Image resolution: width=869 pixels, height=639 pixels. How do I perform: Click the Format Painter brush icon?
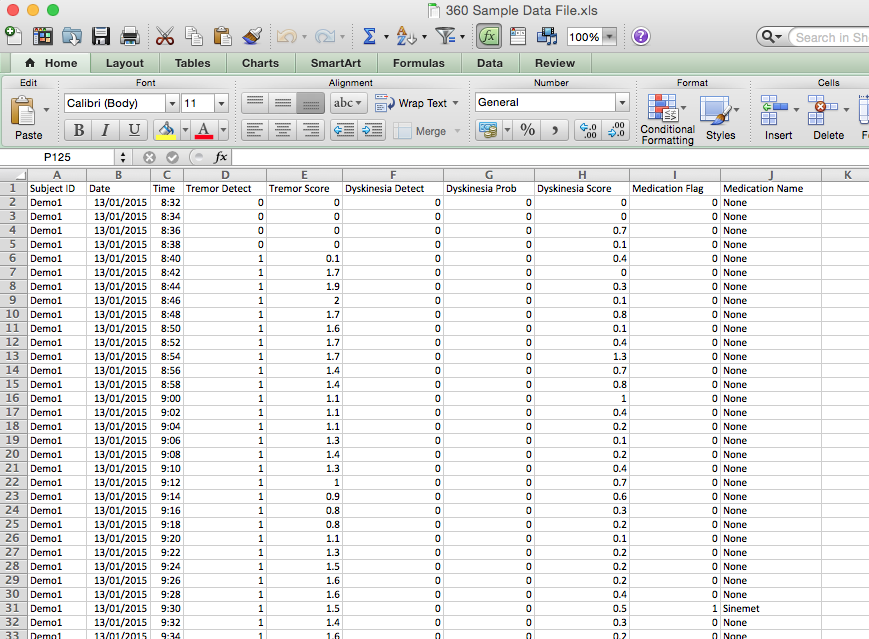tap(252, 37)
